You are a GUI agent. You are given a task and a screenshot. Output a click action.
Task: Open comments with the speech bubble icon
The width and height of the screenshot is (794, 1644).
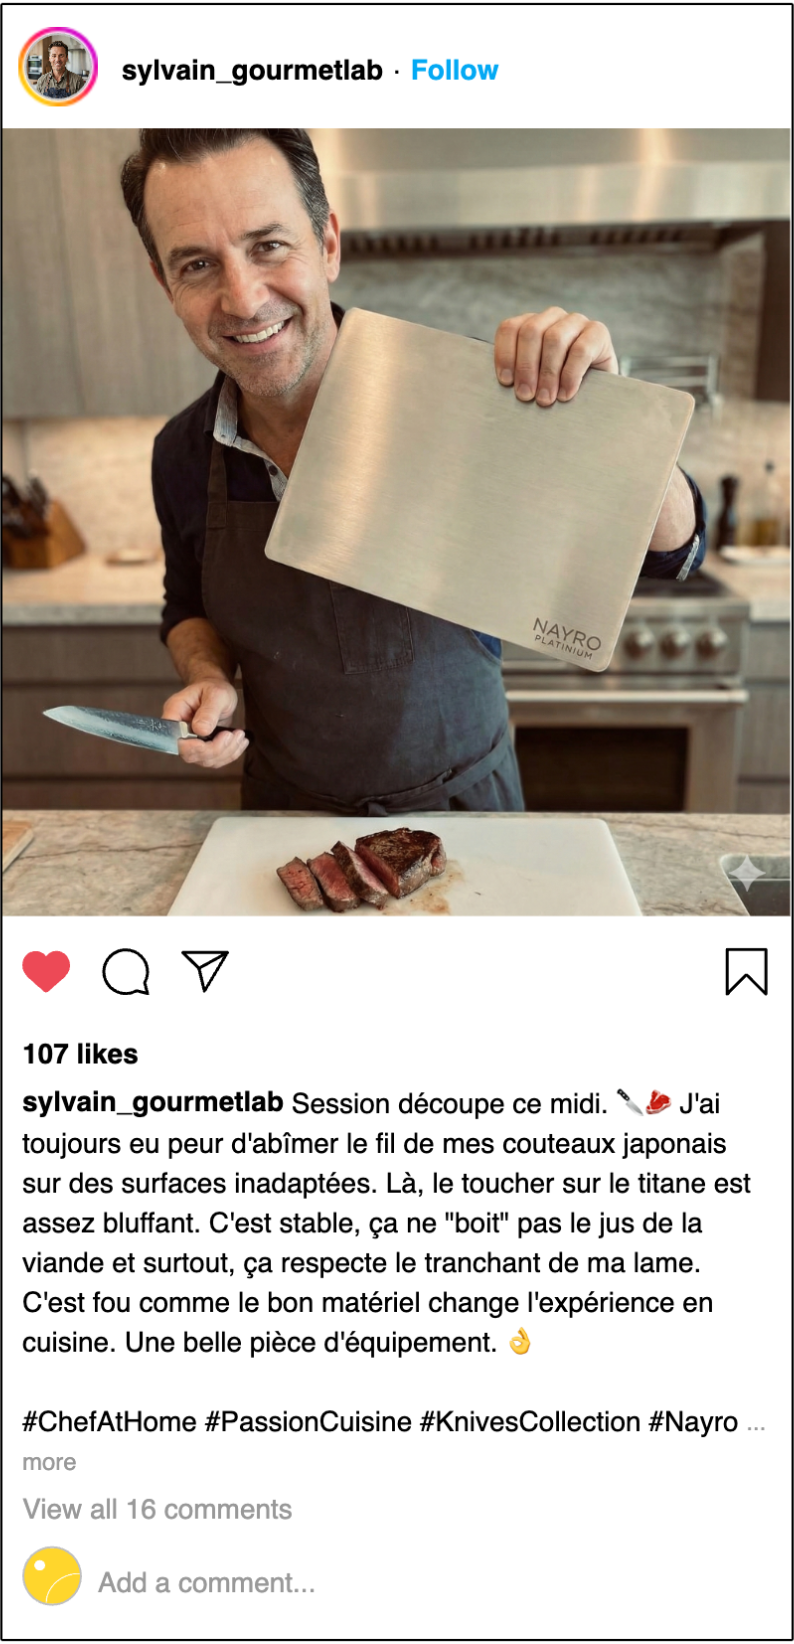coord(126,971)
